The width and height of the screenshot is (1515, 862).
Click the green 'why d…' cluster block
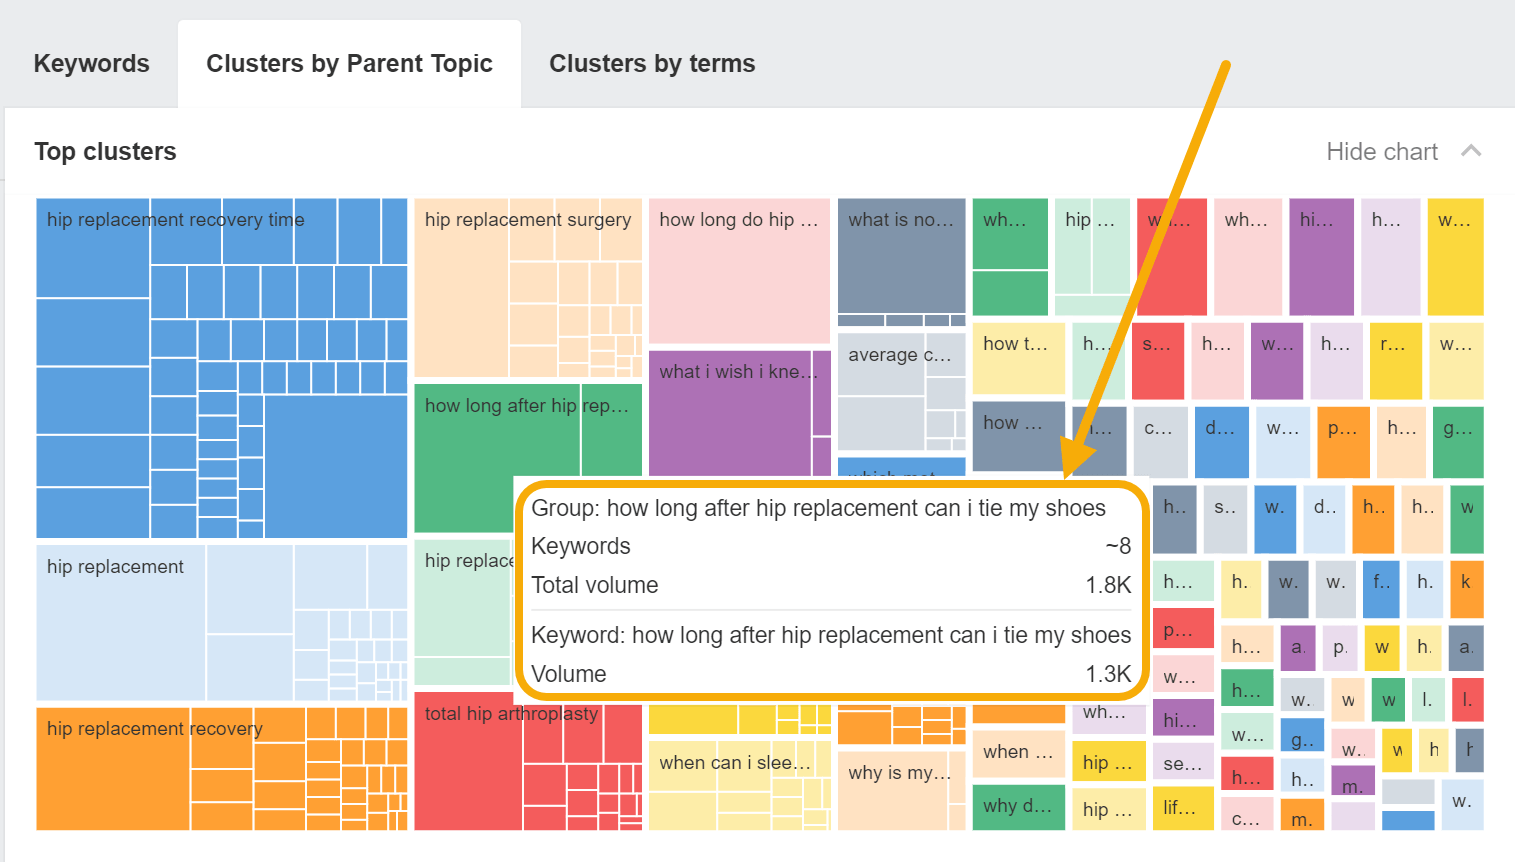tap(1017, 806)
